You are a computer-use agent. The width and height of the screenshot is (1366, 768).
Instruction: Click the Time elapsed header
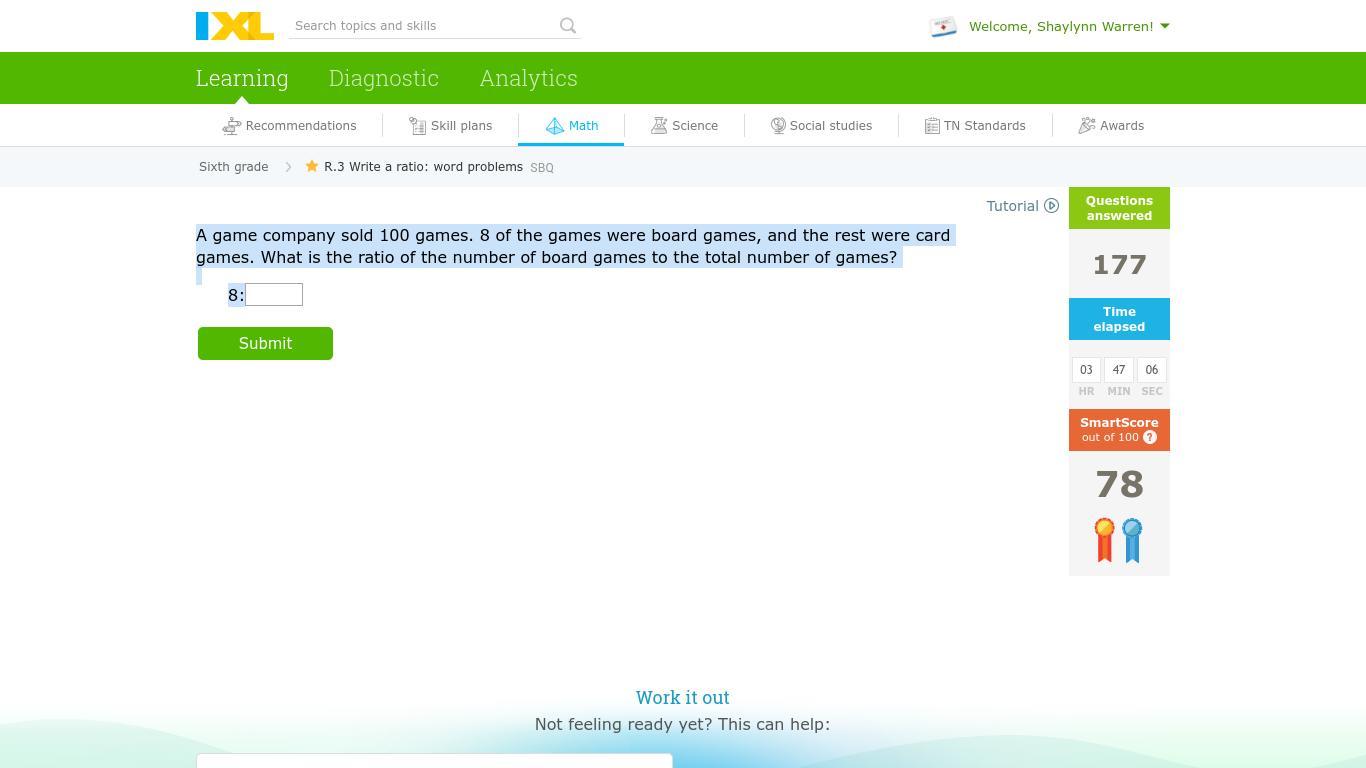pyautogui.click(x=1119, y=319)
